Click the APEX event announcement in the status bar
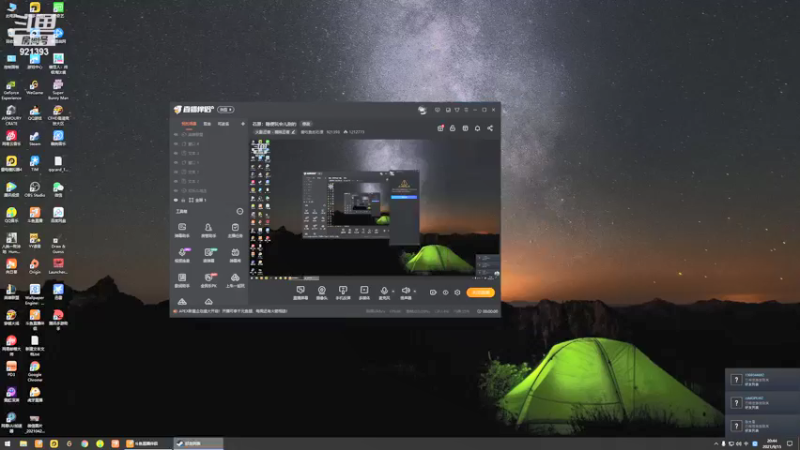 click(231, 311)
